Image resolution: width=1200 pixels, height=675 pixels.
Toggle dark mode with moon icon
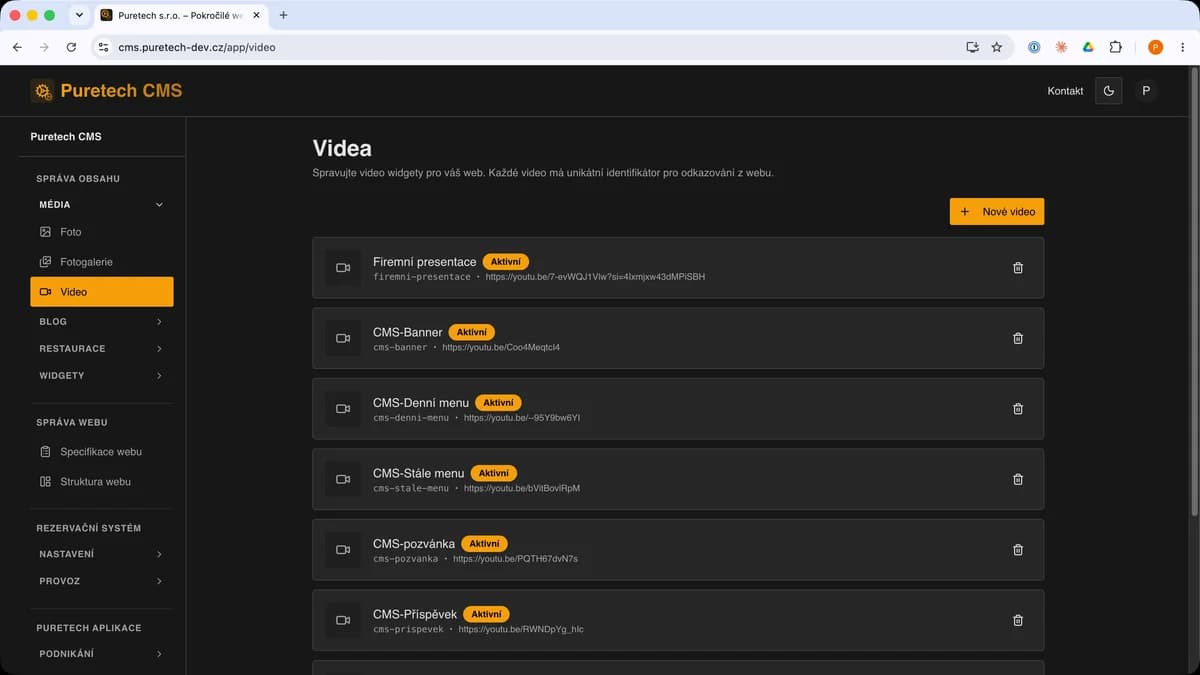tap(1108, 91)
